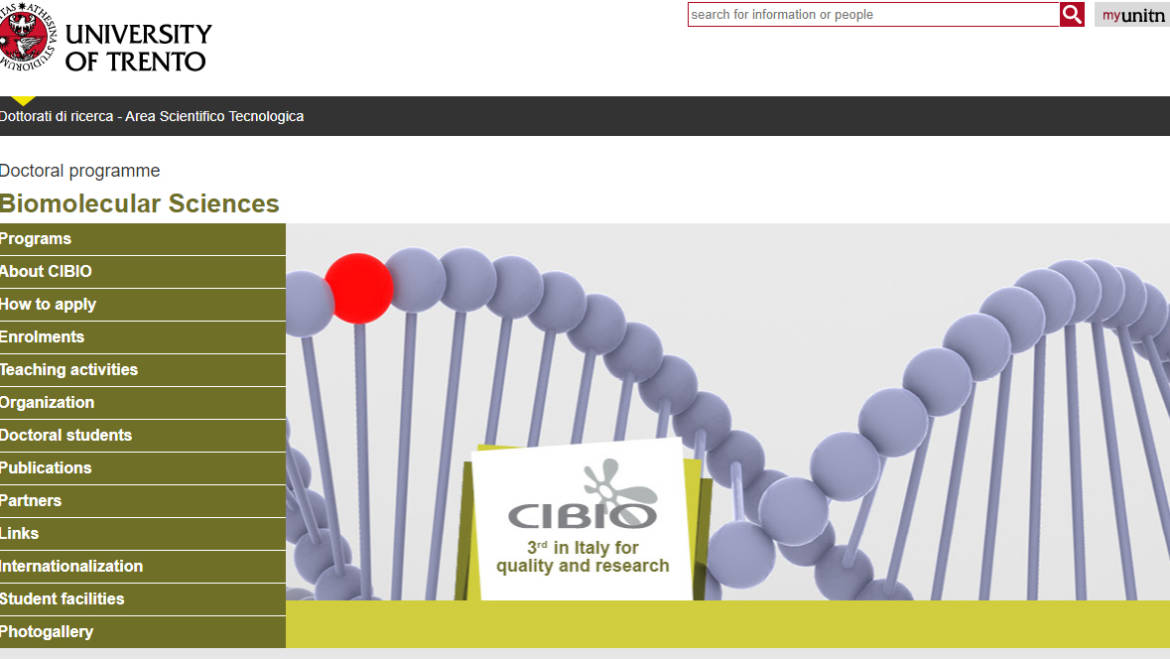The image size is (1170, 659).
Task: Click the Links sidebar entry
Action: (143, 534)
